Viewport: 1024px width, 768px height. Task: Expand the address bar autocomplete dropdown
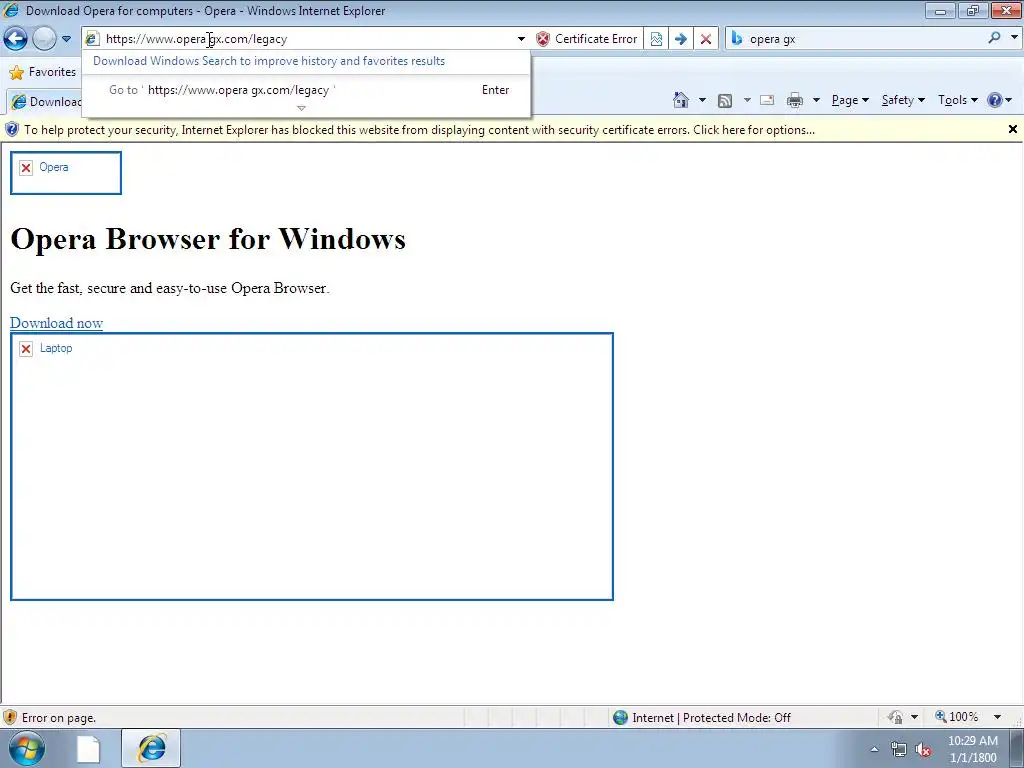521,39
